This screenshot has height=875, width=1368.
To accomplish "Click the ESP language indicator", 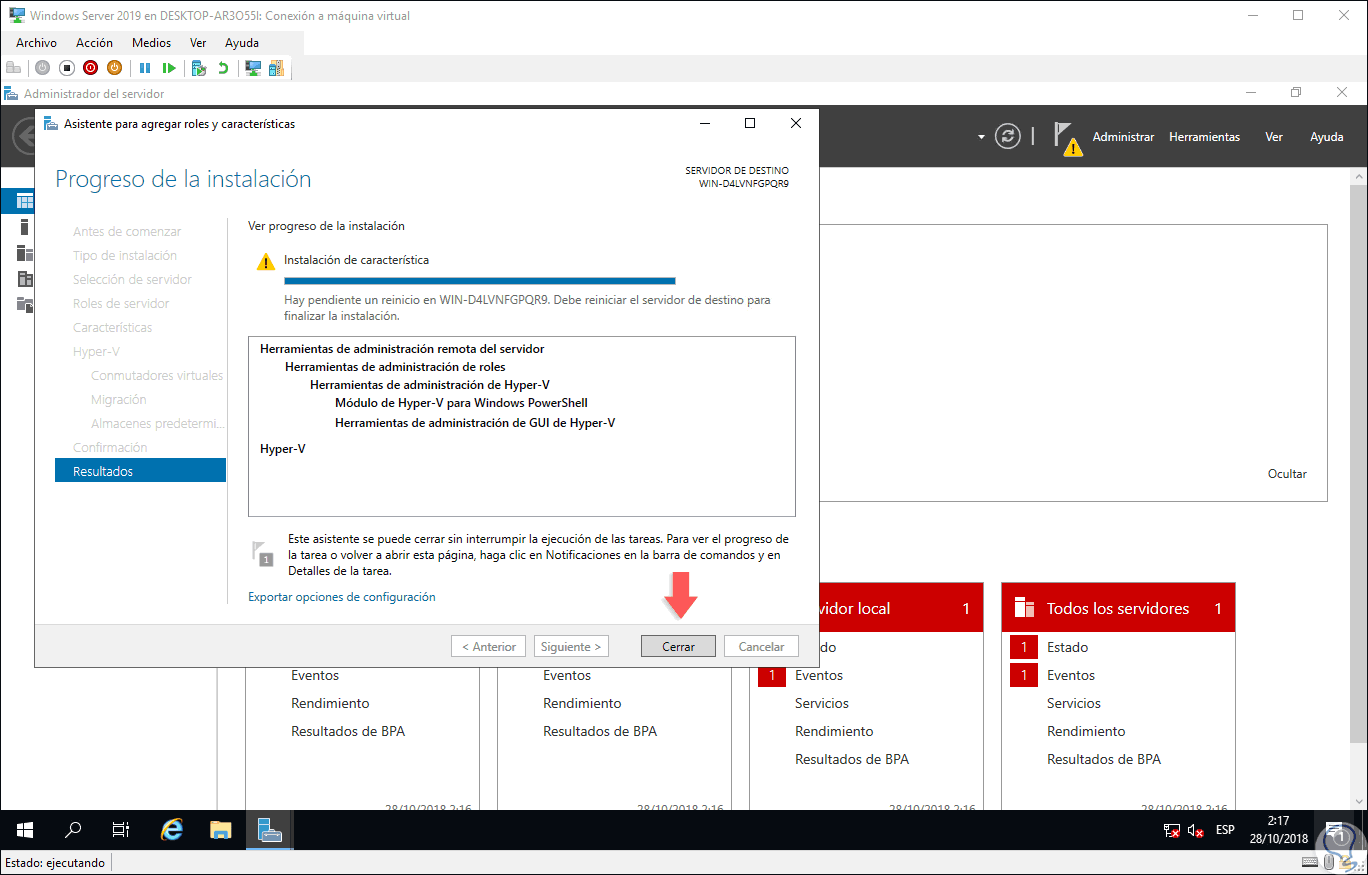I will [1225, 830].
